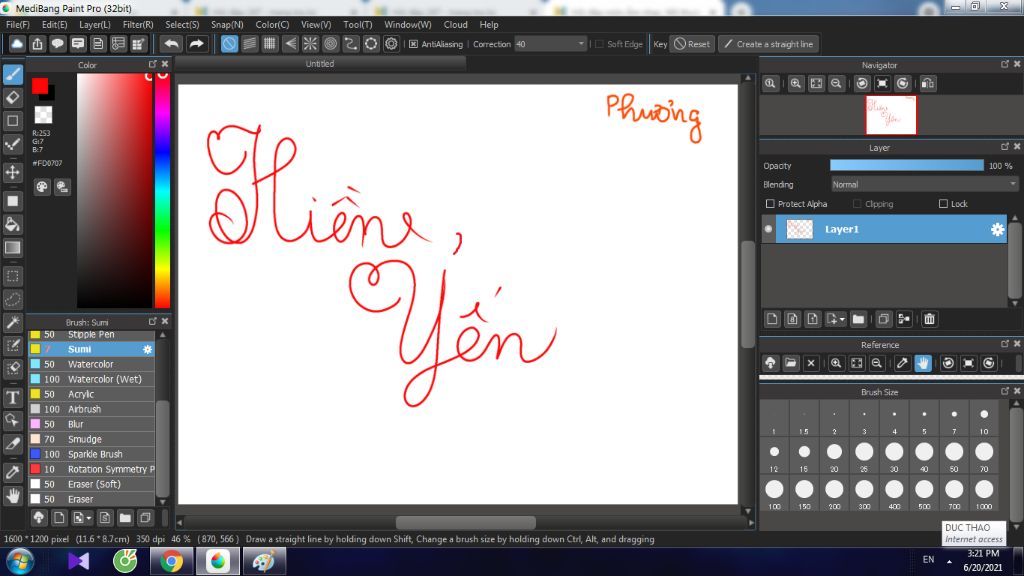The width and height of the screenshot is (1024, 576).
Task: Select the Gradient tool
Action: (12, 248)
